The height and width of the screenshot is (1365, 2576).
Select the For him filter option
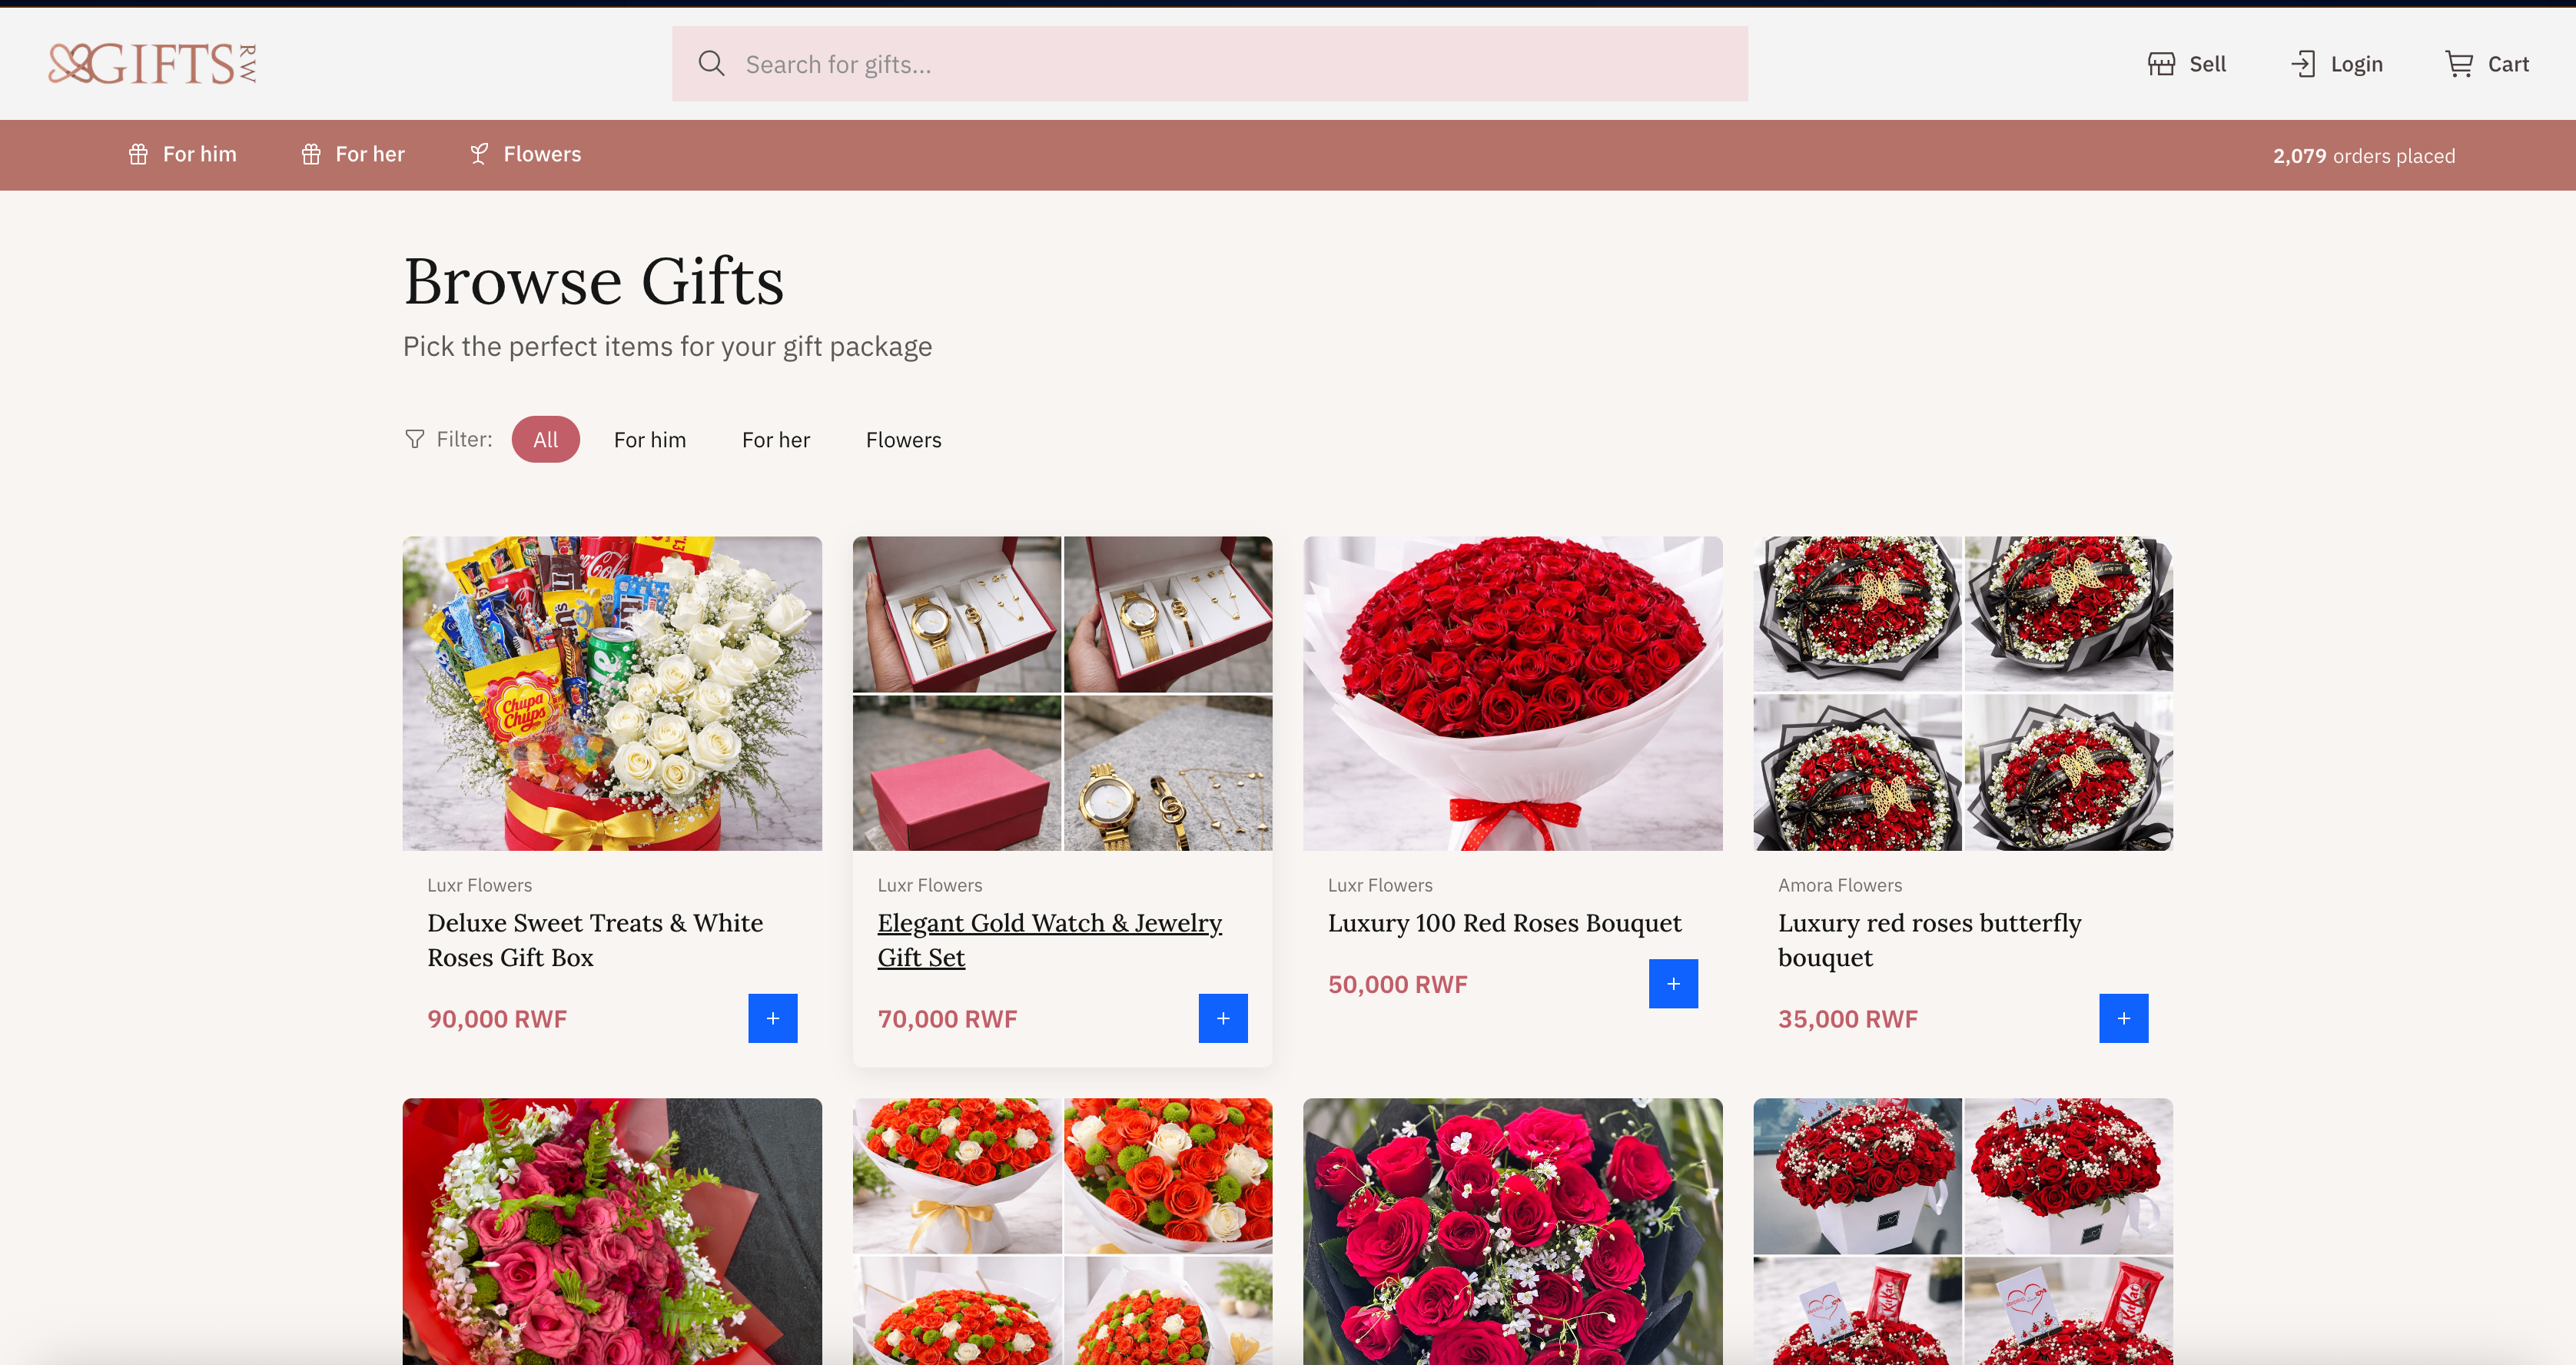pyautogui.click(x=650, y=439)
